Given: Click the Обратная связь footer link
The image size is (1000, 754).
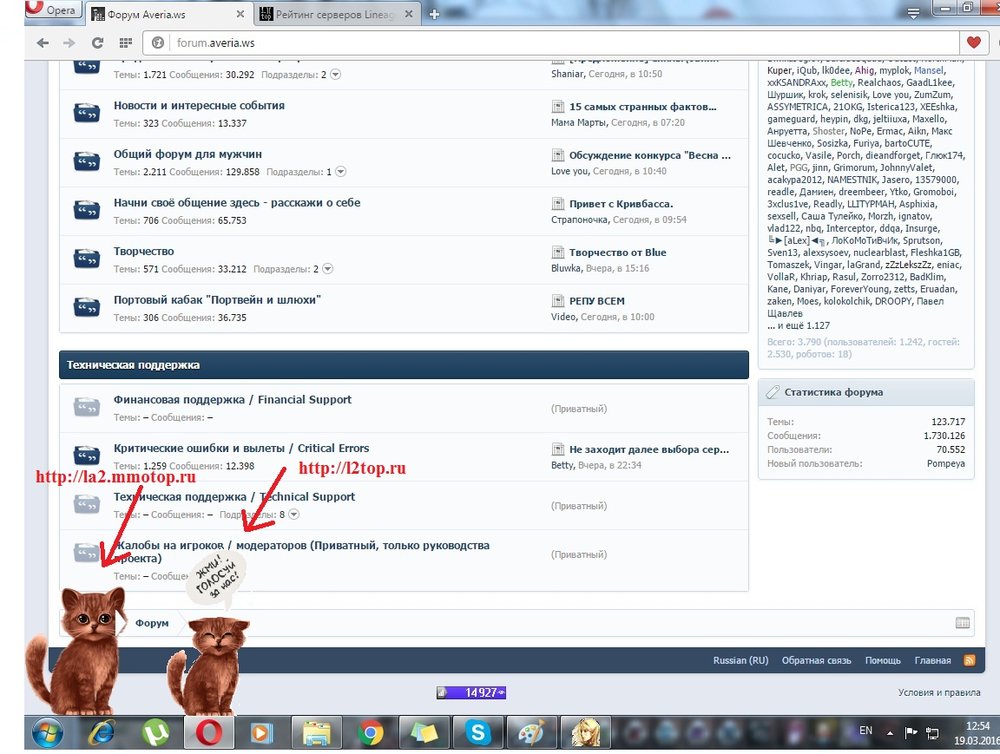Looking at the screenshot, I should [816, 661].
